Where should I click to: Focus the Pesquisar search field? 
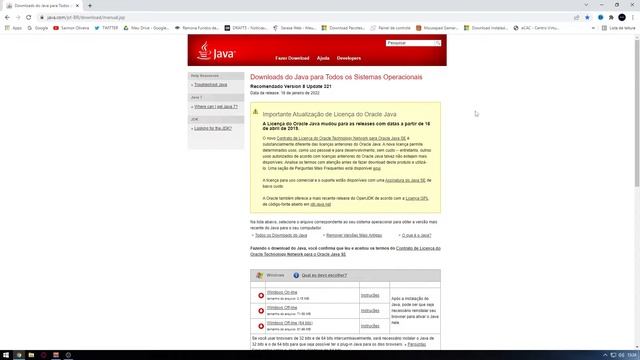tap(410, 43)
